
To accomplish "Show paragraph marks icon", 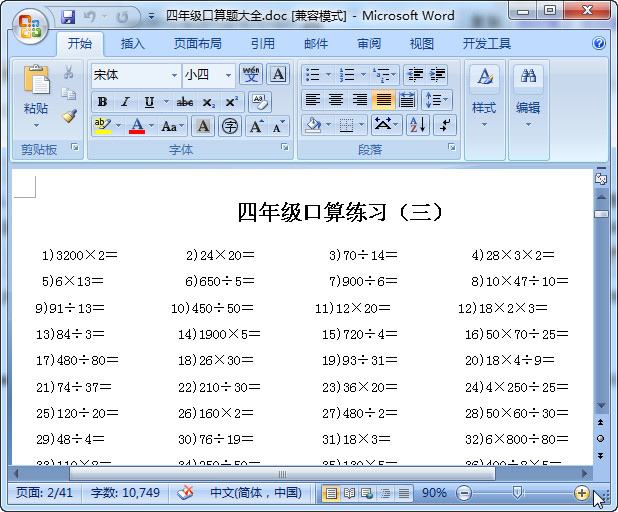I will click(x=445, y=125).
